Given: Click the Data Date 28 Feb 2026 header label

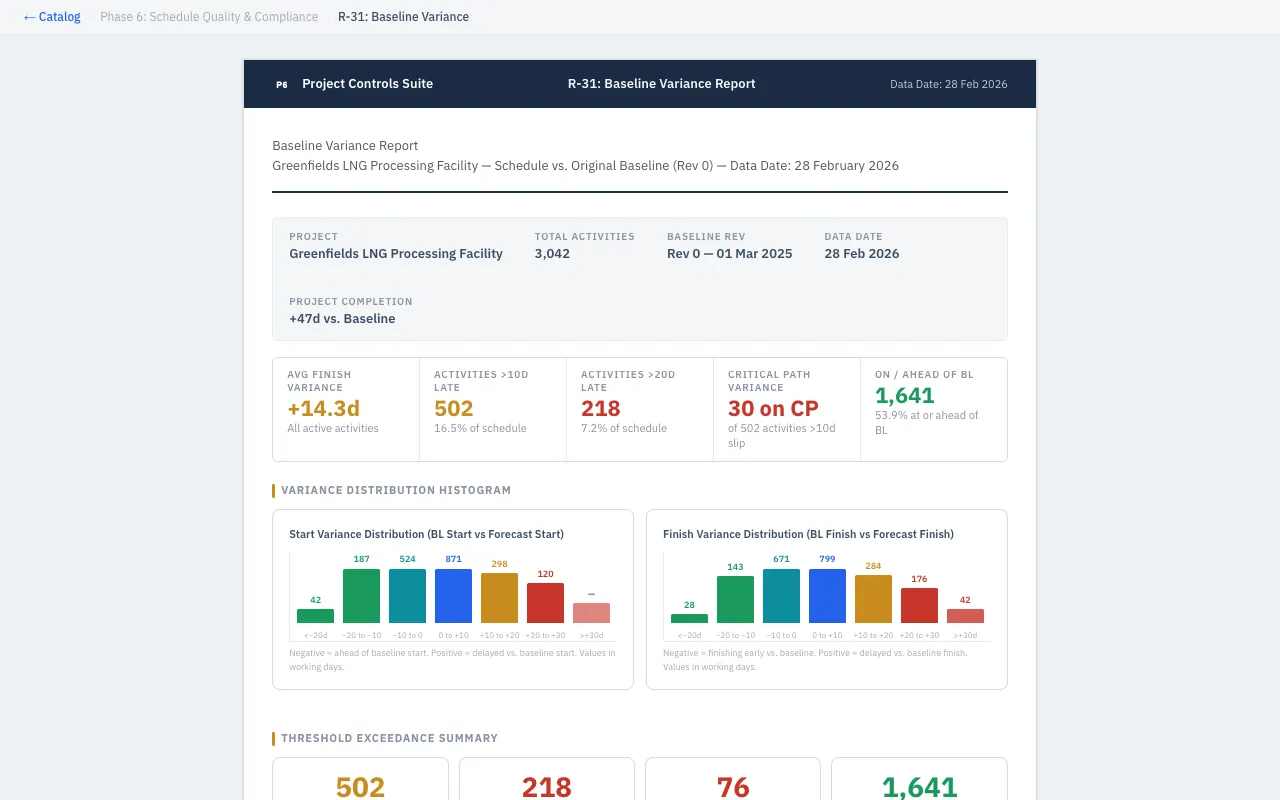Looking at the screenshot, I should point(948,84).
